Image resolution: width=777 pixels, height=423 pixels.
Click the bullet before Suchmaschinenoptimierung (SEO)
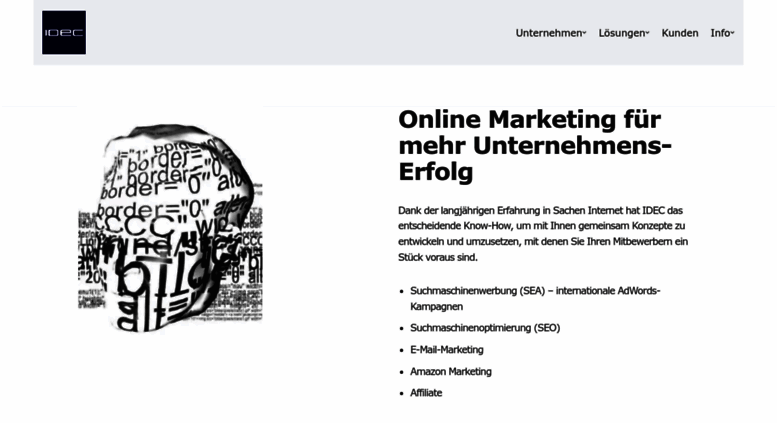click(401, 328)
